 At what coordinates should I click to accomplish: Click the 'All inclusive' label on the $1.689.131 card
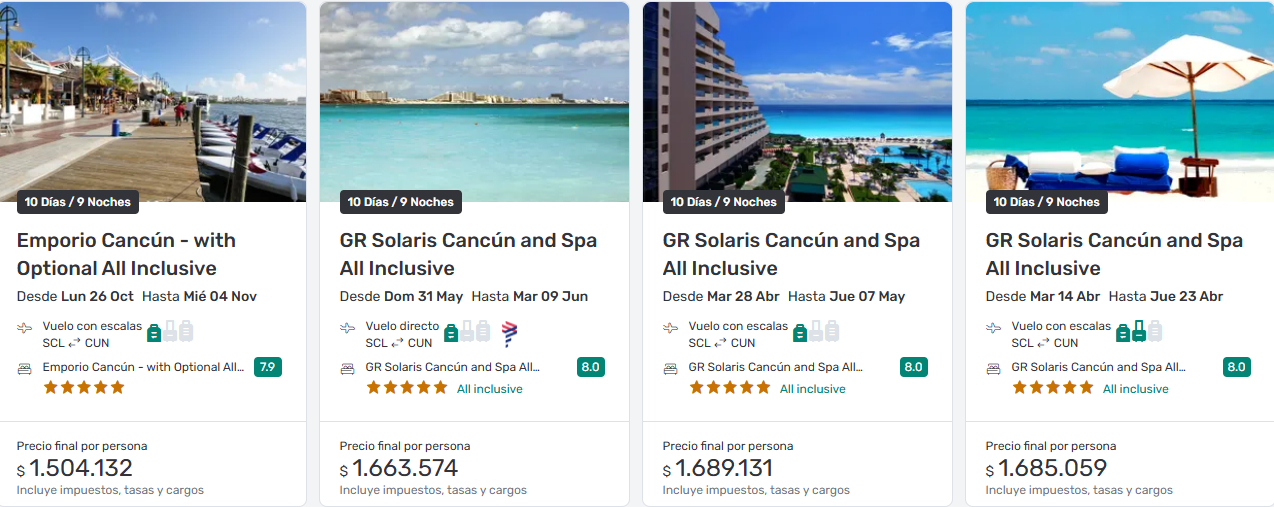(x=812, y=389)
